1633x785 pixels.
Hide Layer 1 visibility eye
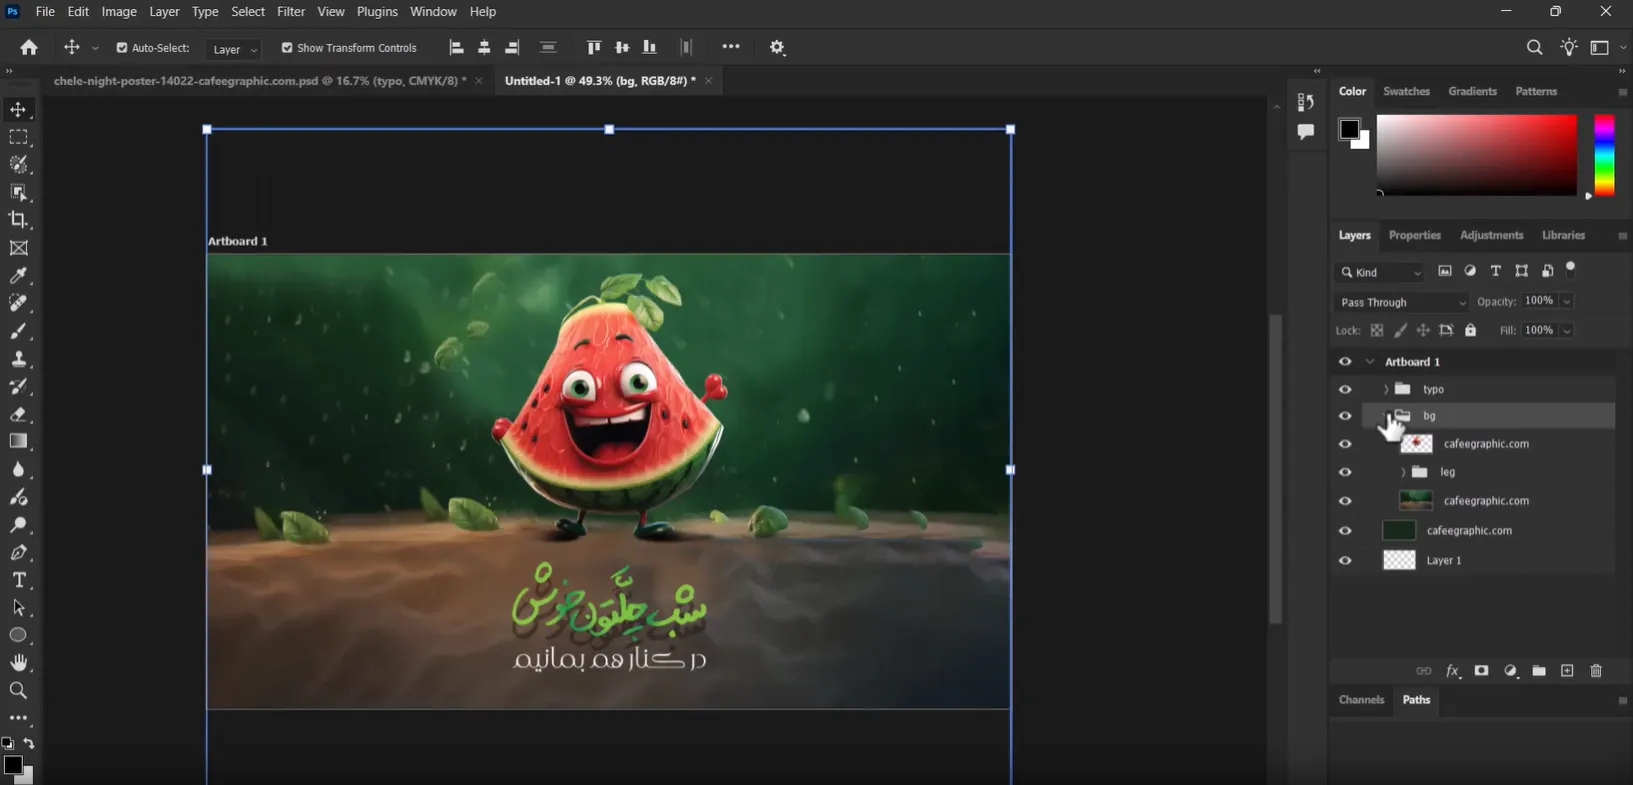(1345, 561)
